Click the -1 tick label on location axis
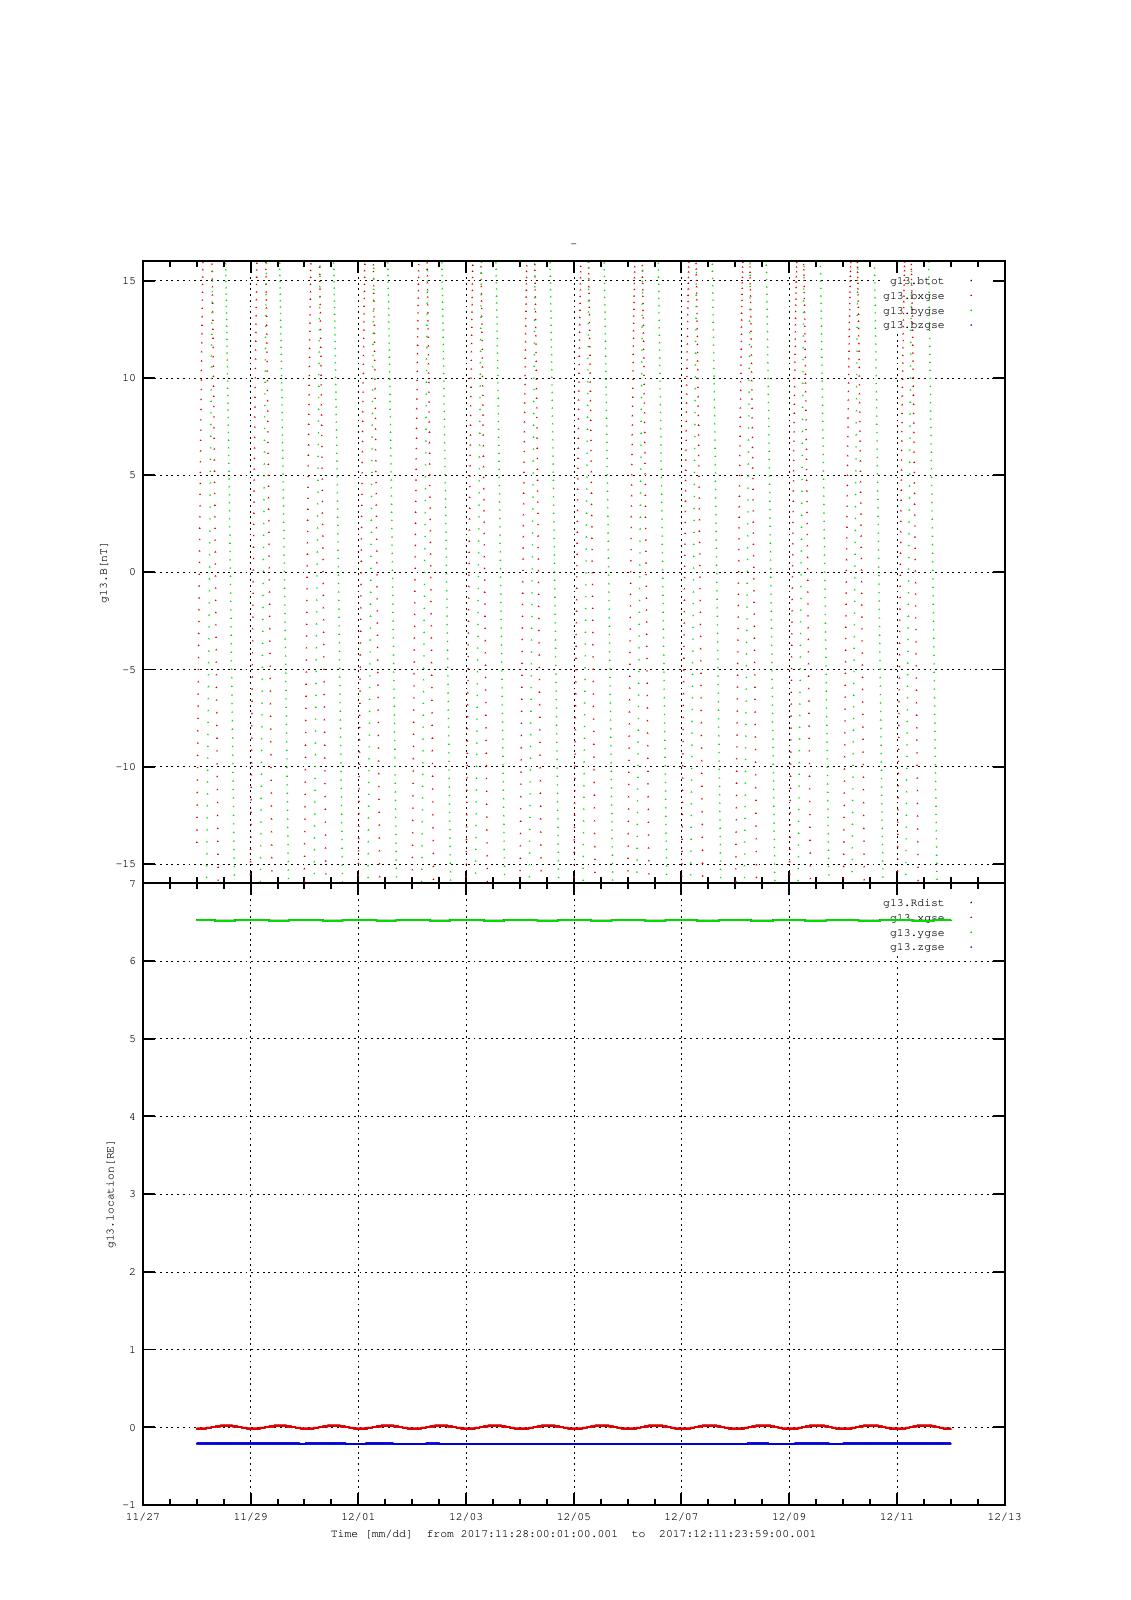The height and width of the screenshot is (1600, 1131). [128, 1505]
